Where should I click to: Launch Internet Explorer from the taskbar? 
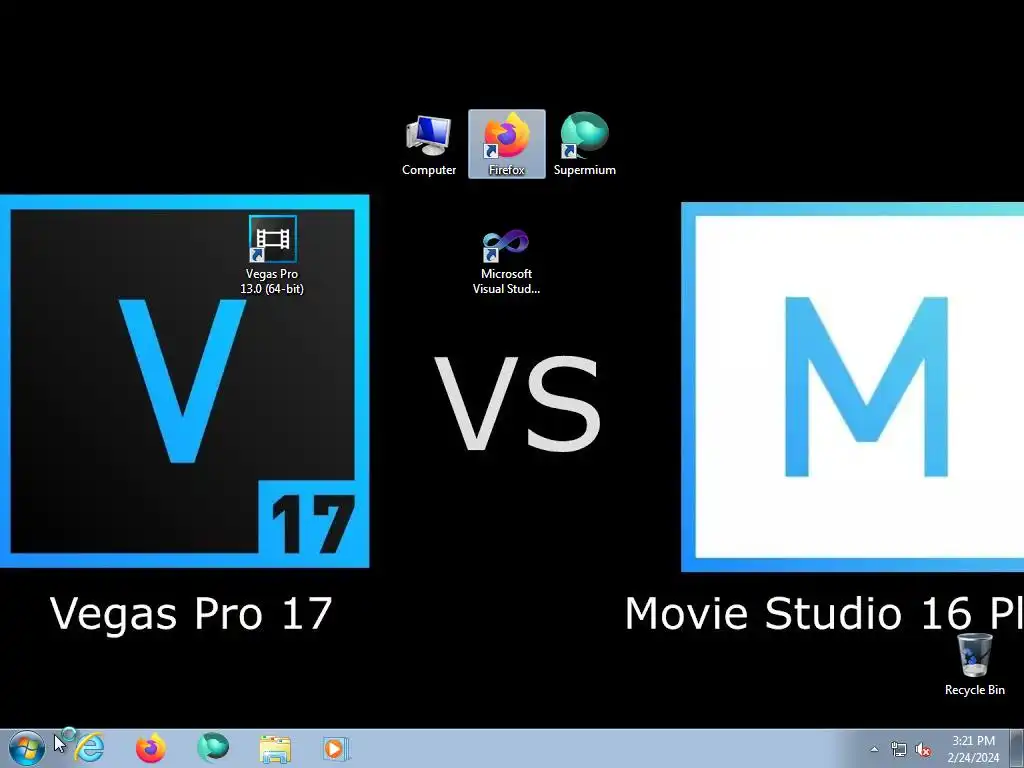(88, 748)
